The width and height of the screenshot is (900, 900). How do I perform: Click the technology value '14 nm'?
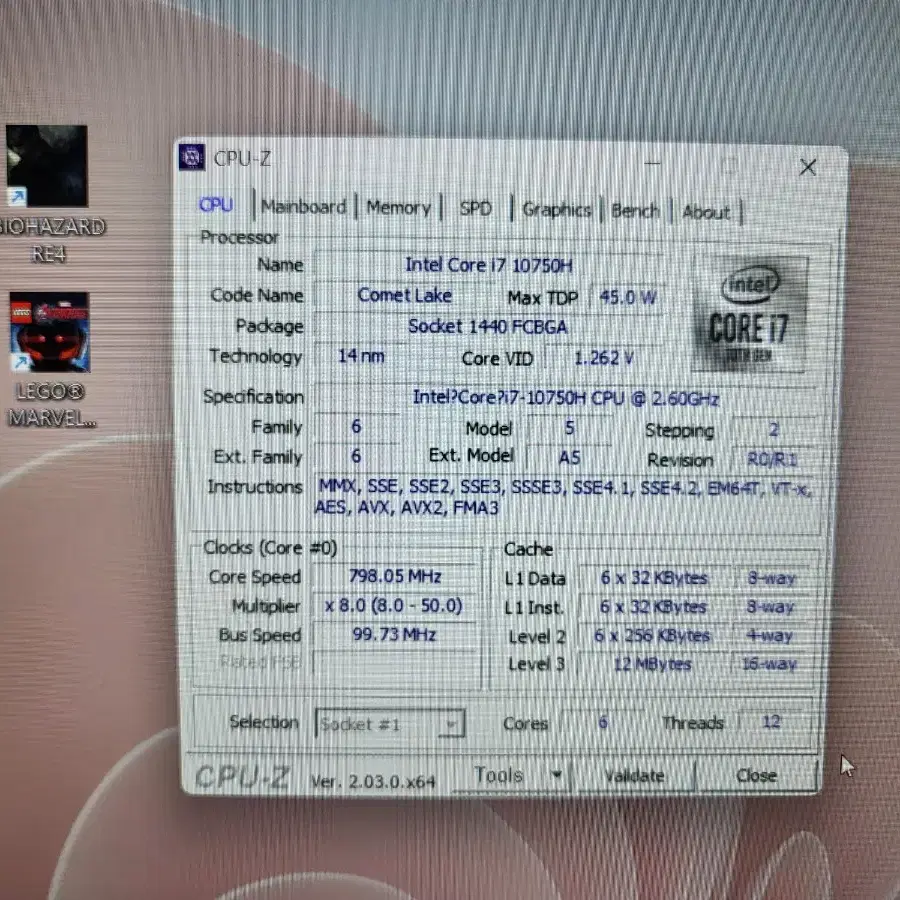[x=360, y=356]
